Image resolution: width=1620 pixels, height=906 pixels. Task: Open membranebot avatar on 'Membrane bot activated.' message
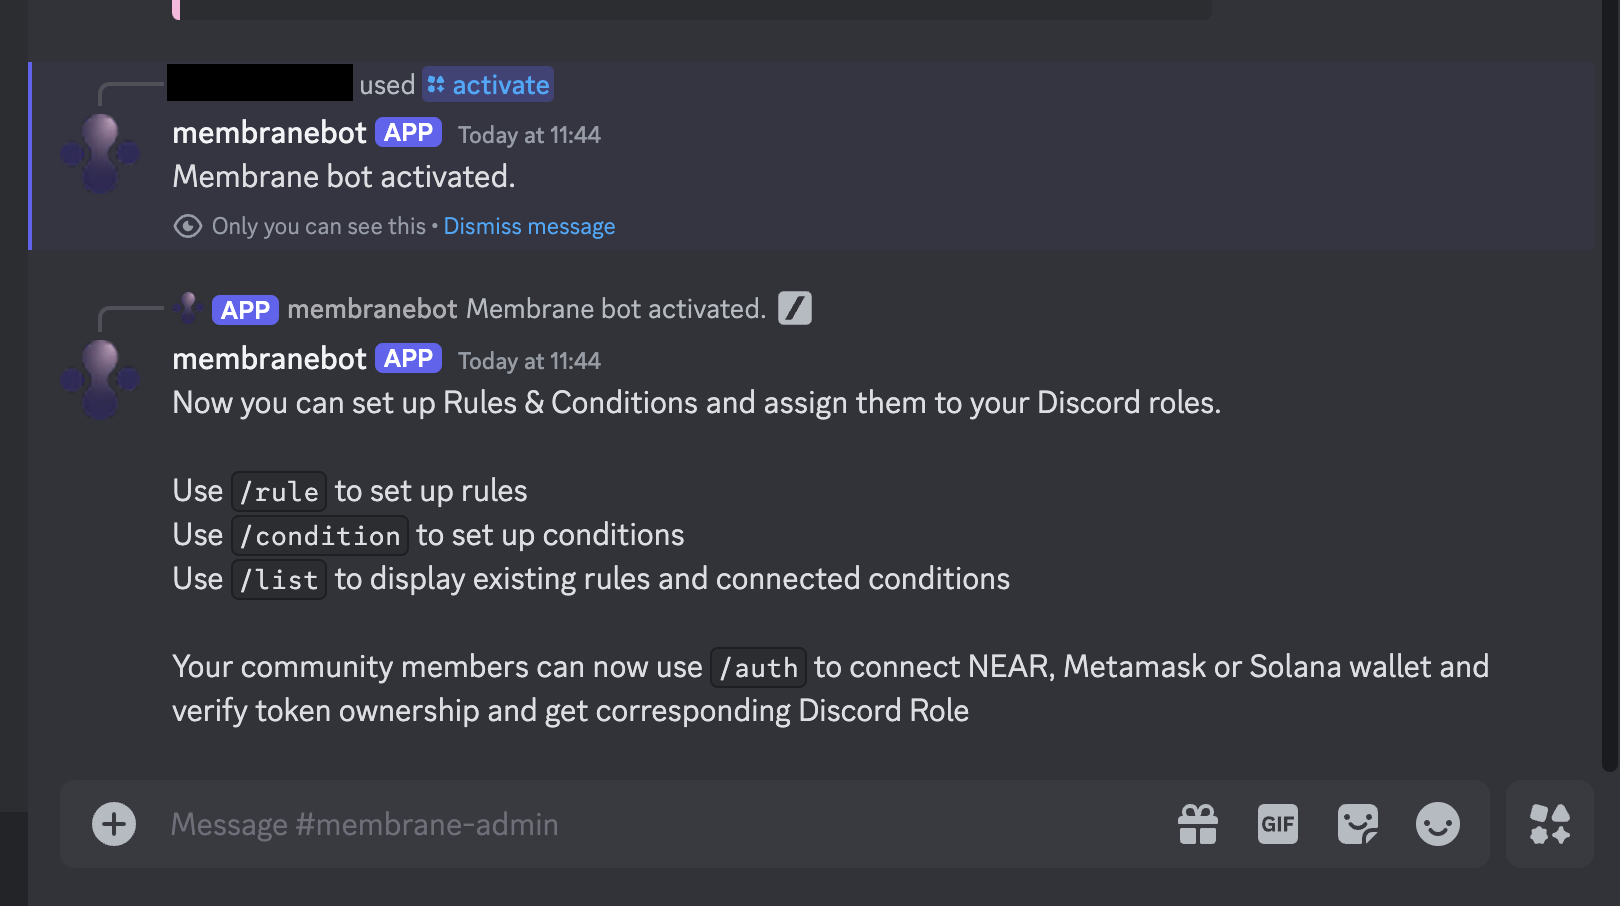coord(100,152)
